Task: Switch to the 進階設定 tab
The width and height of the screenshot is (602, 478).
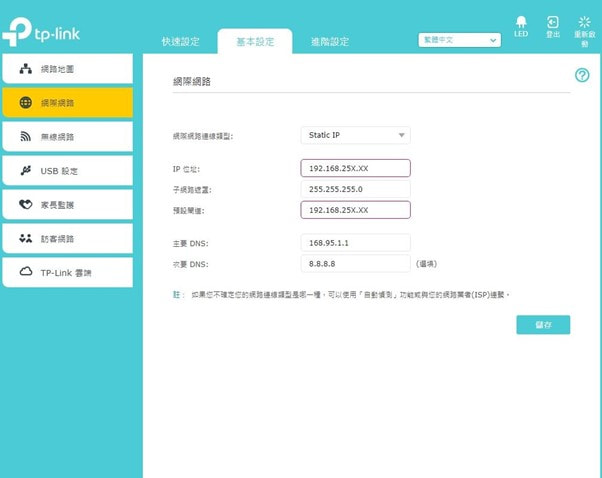Action: (x=330, y=41)
